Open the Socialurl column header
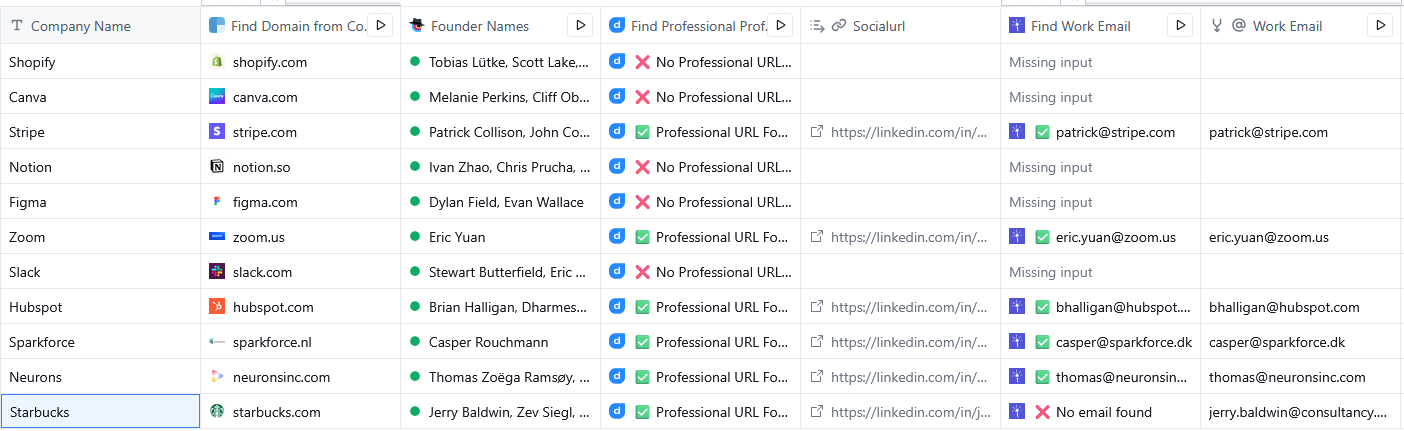Screen dimensions: 1404x431 tap(878, 26)
